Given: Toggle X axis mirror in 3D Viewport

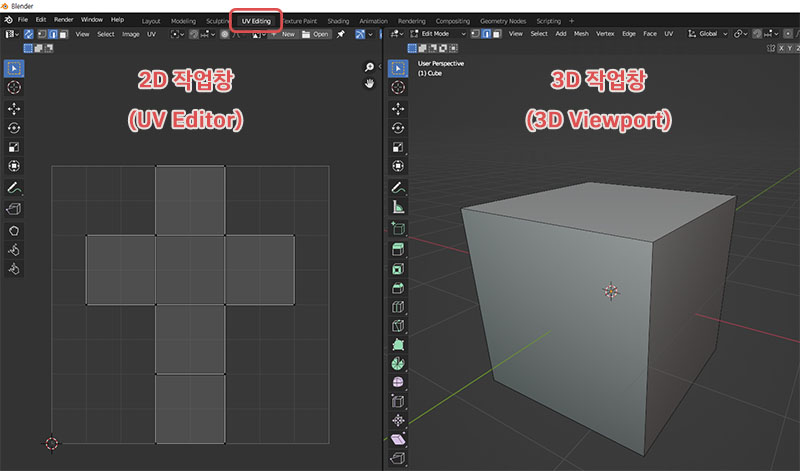Looking at the screenshot, I should click(781, 48).
